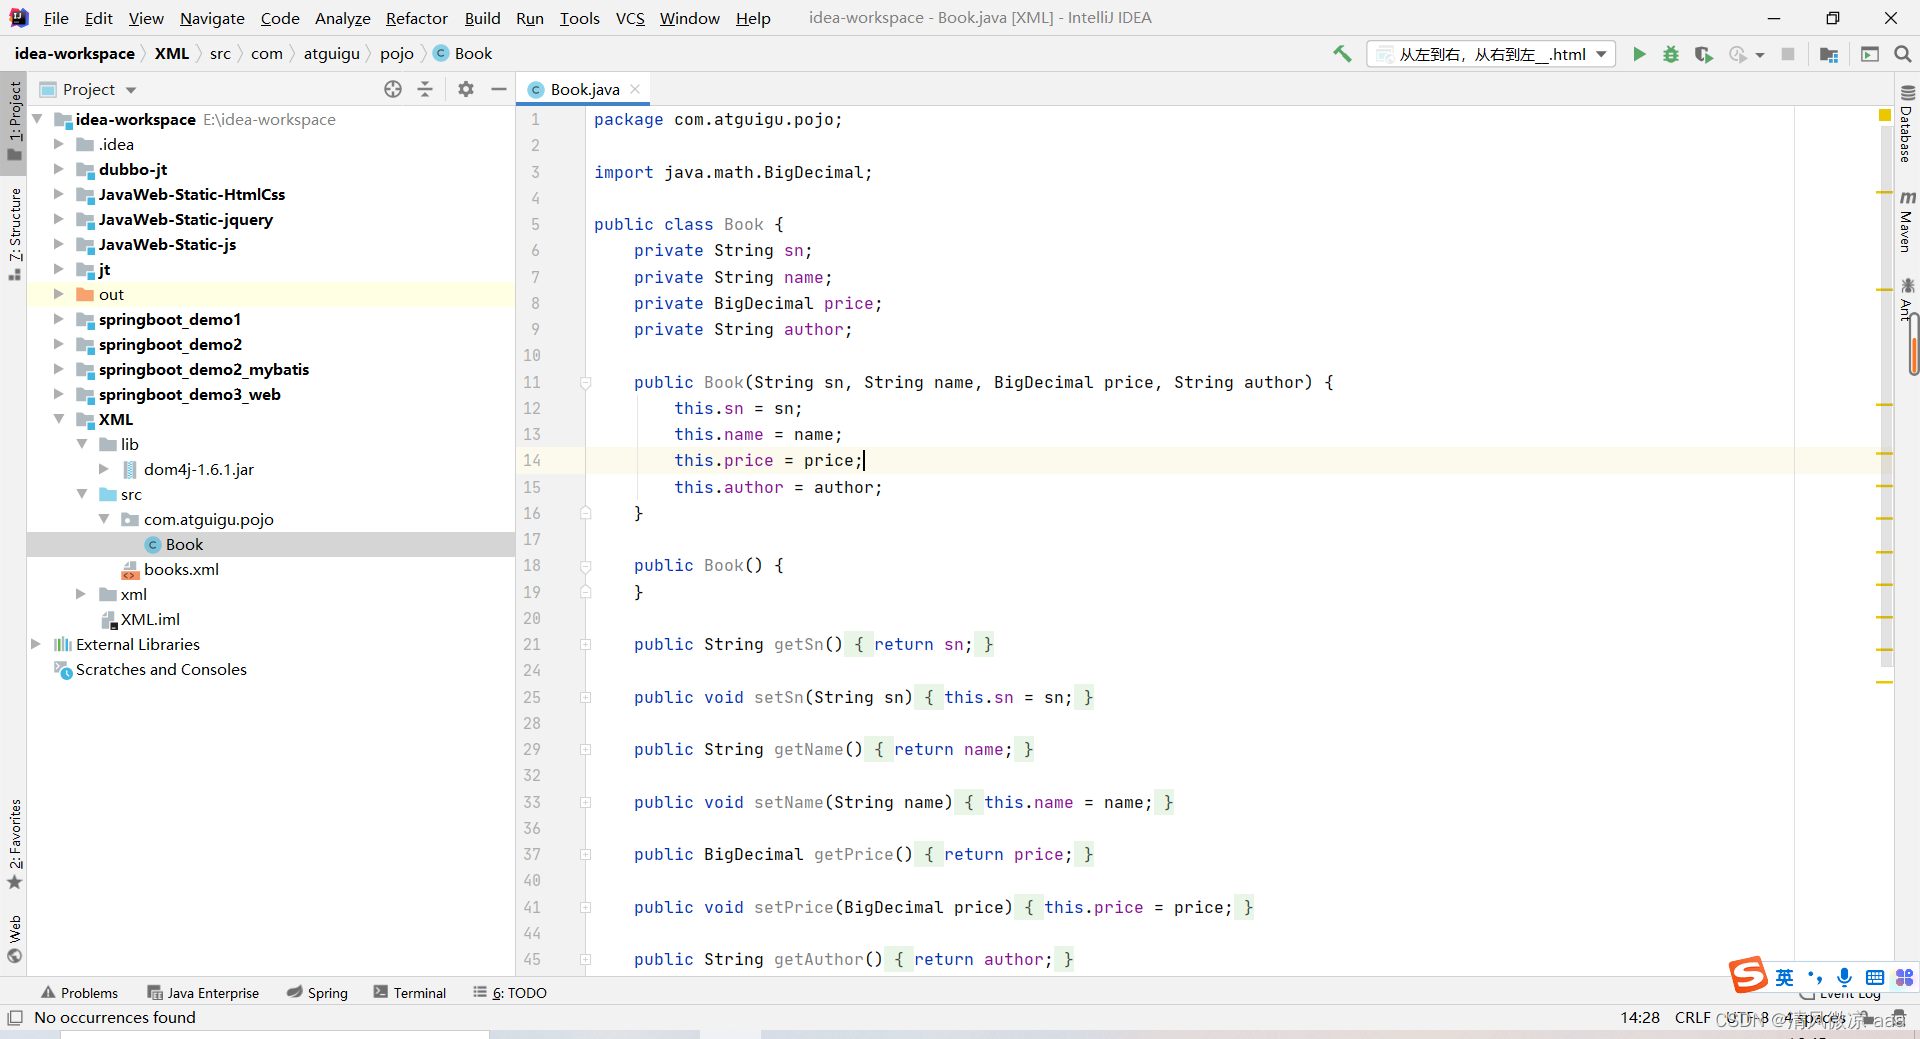Fold the Book constructor at line 11
The height and width of the screenshot is (1039, 1920).
coord(586,382)
